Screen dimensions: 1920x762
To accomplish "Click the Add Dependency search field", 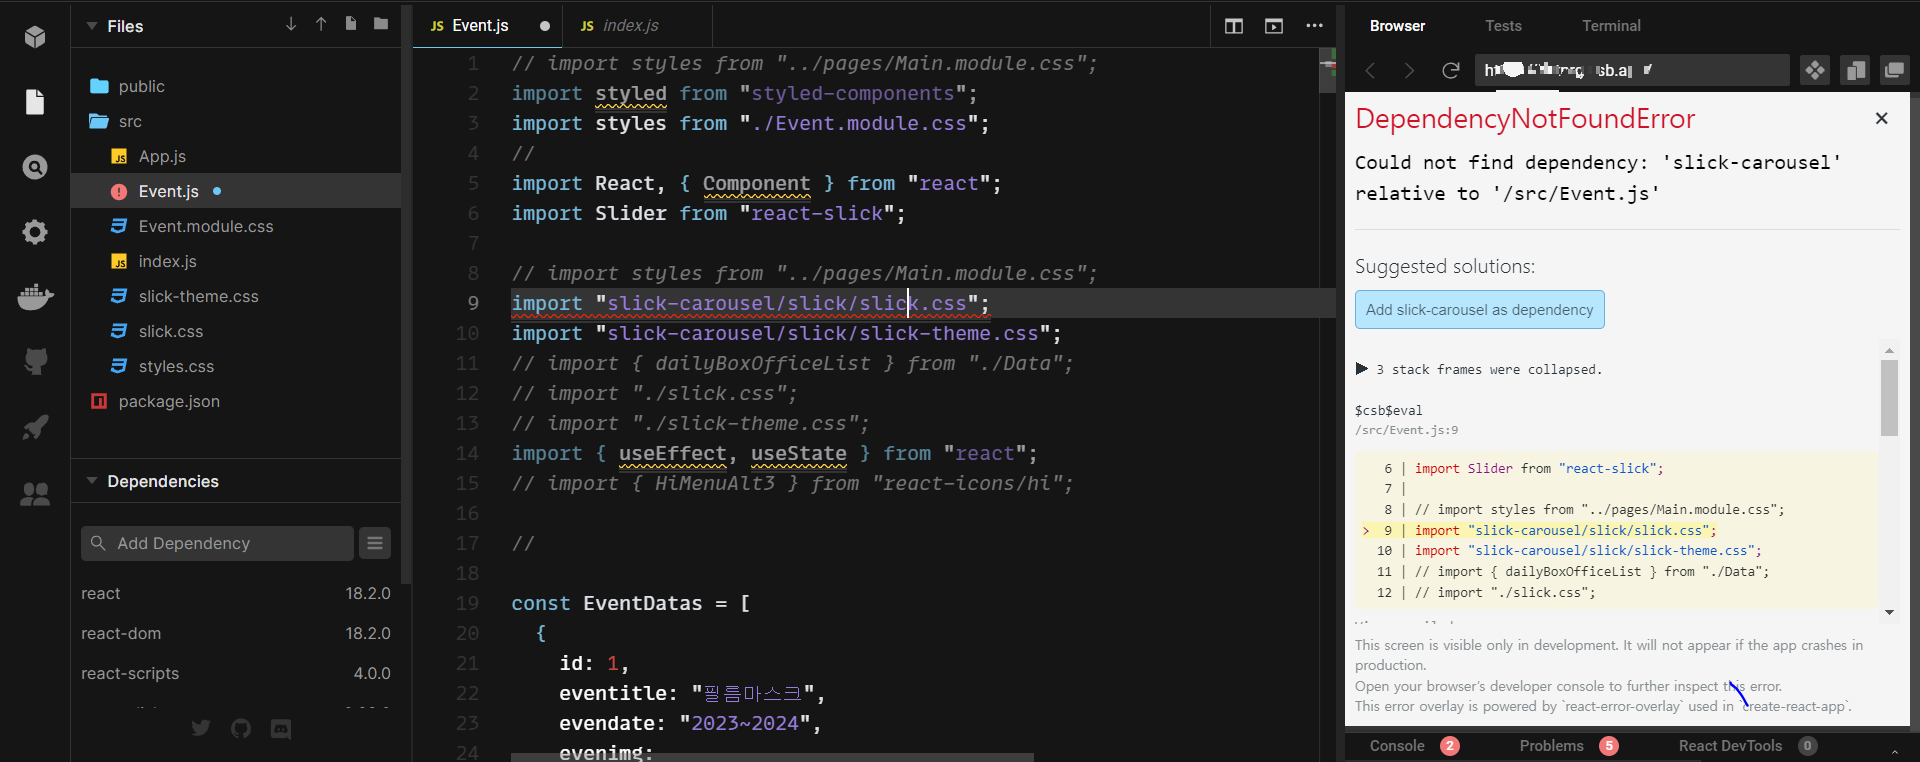I will click(x=217, y=543).
